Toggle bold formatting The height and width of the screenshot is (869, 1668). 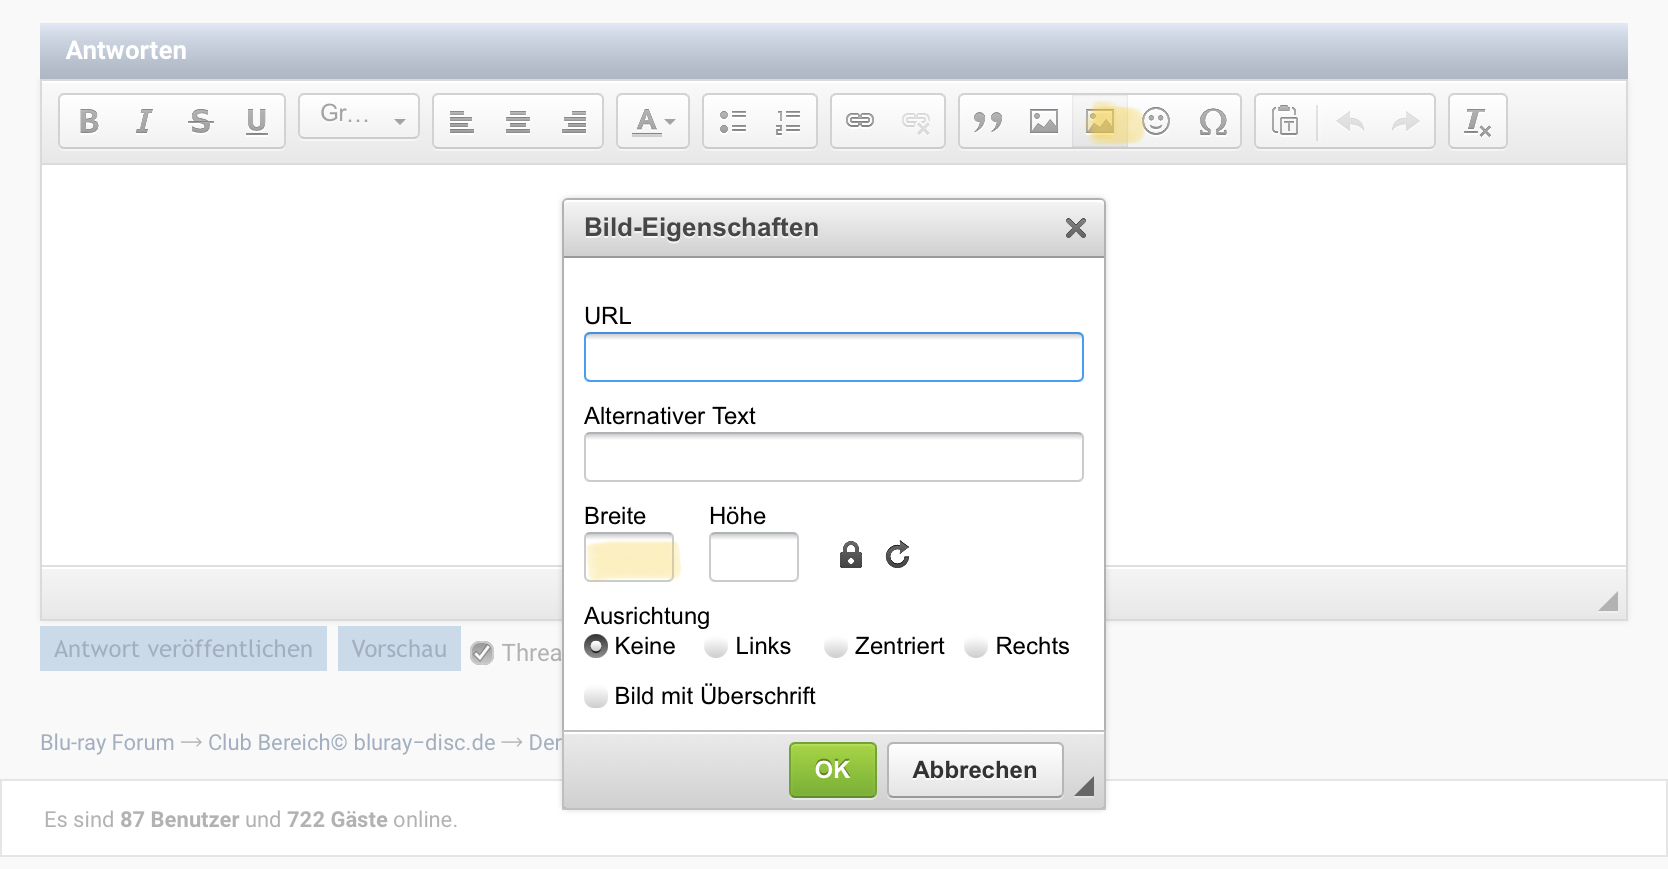coord(89,121)
